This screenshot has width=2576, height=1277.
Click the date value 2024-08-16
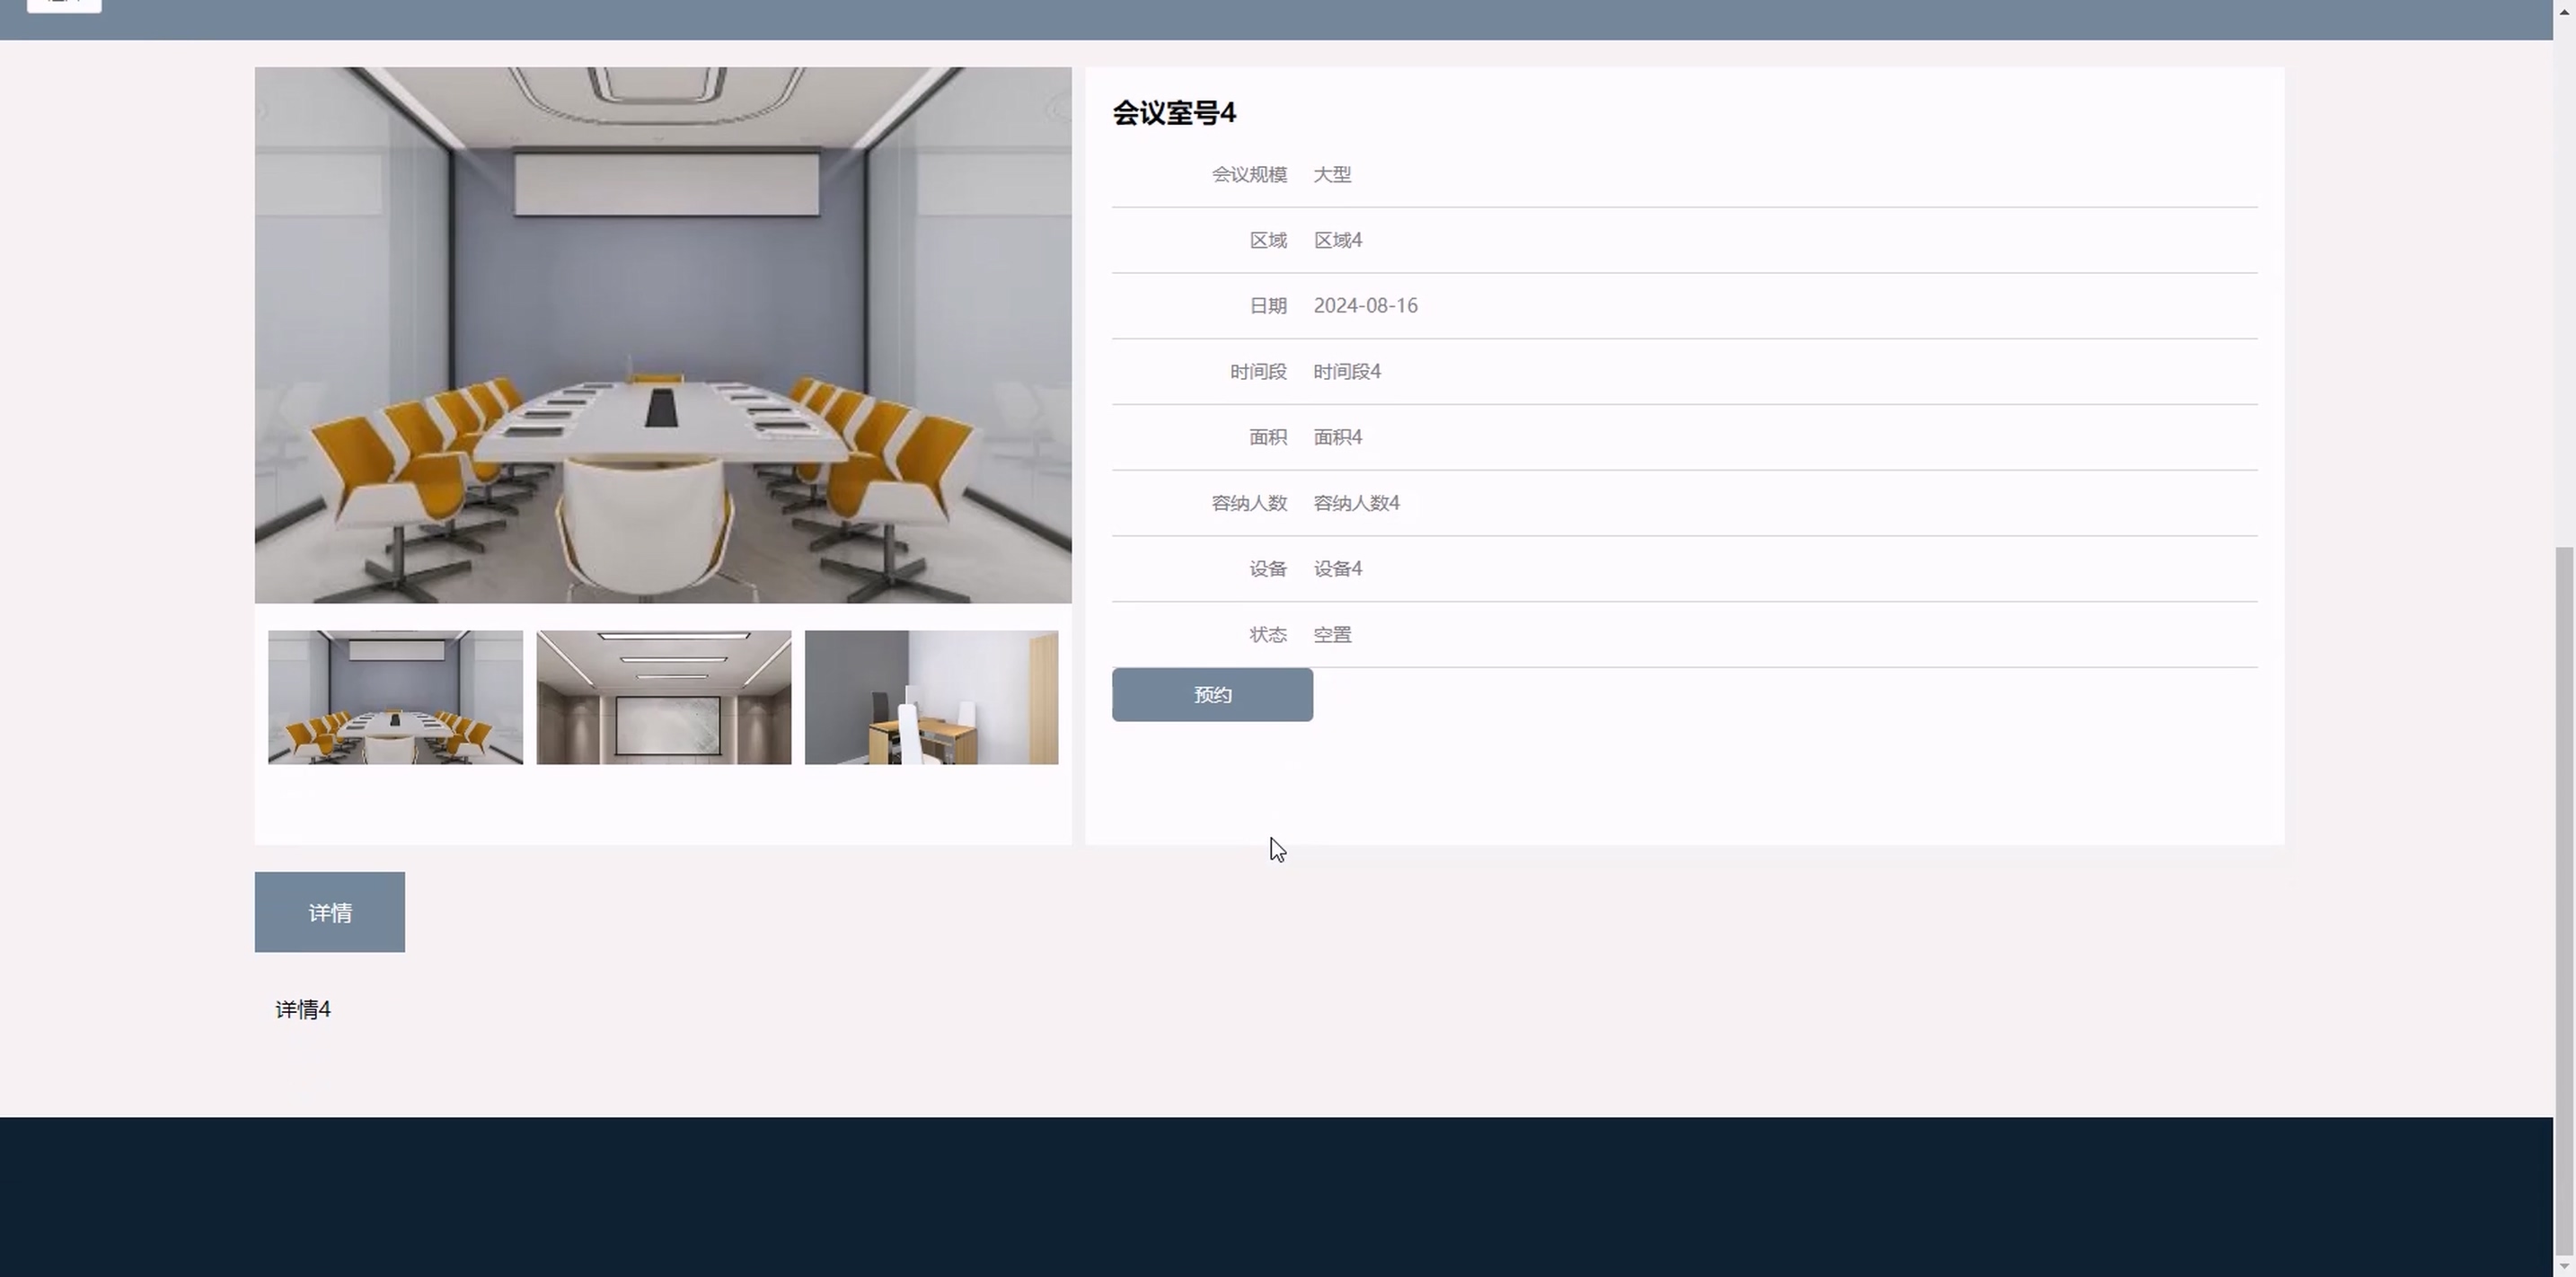[1365, 306]
